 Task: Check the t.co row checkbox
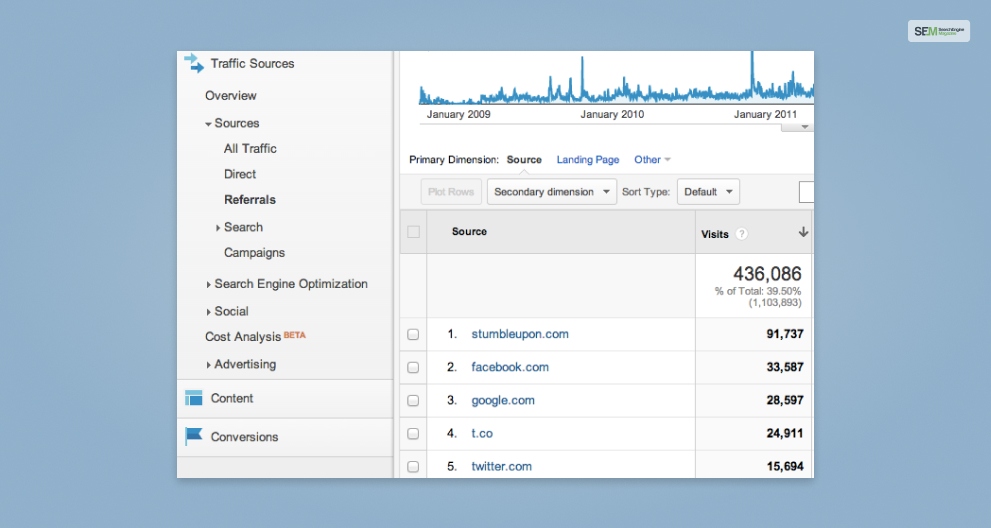[413, 433]
